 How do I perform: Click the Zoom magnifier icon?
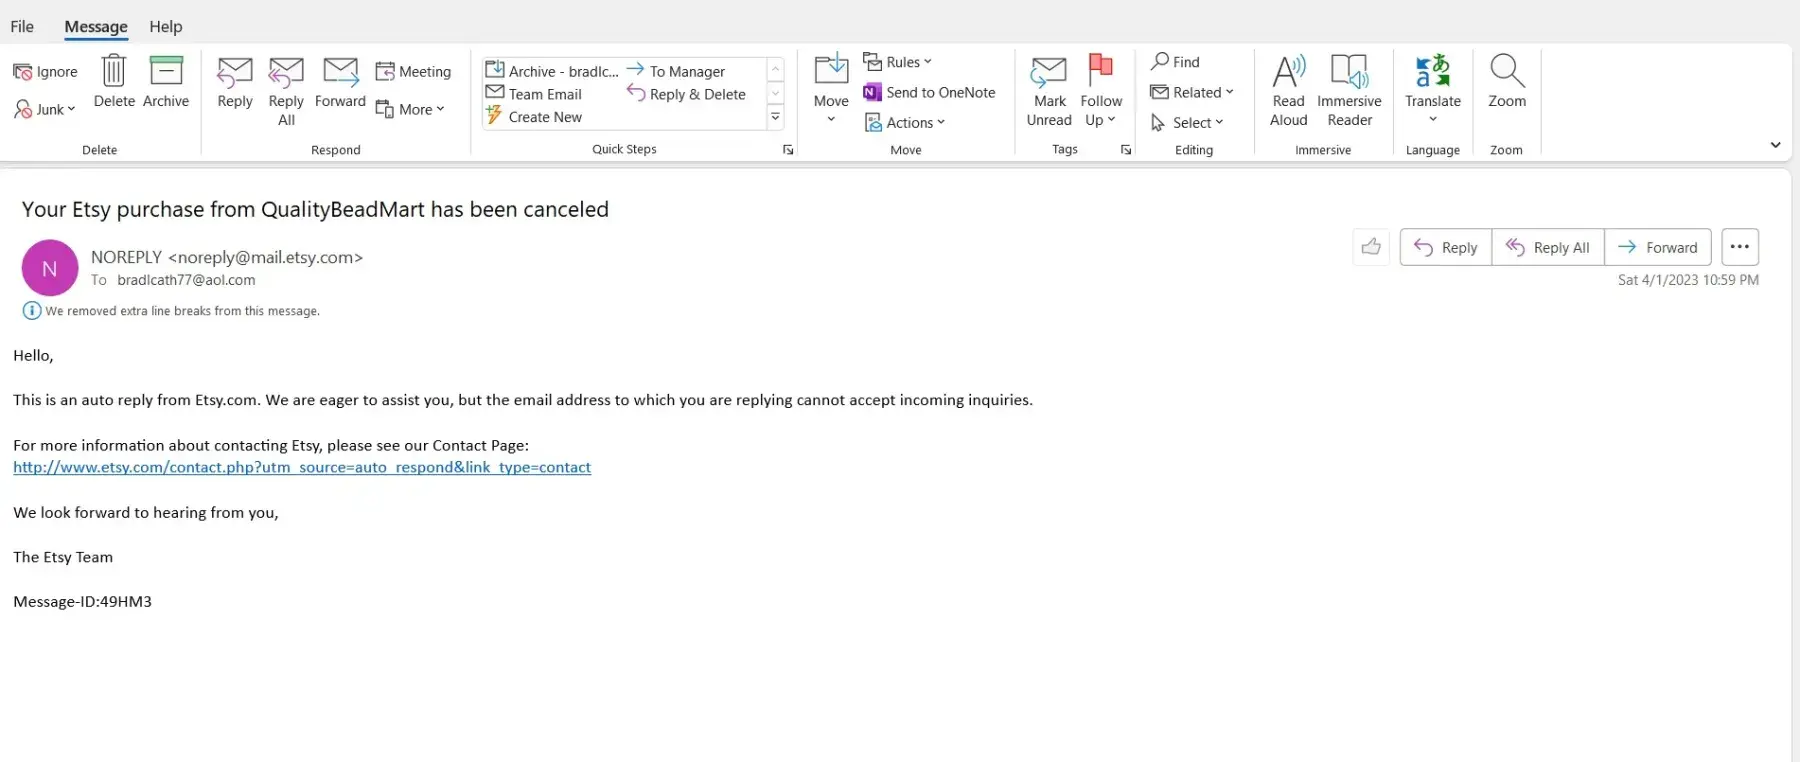click(1506, 72)
